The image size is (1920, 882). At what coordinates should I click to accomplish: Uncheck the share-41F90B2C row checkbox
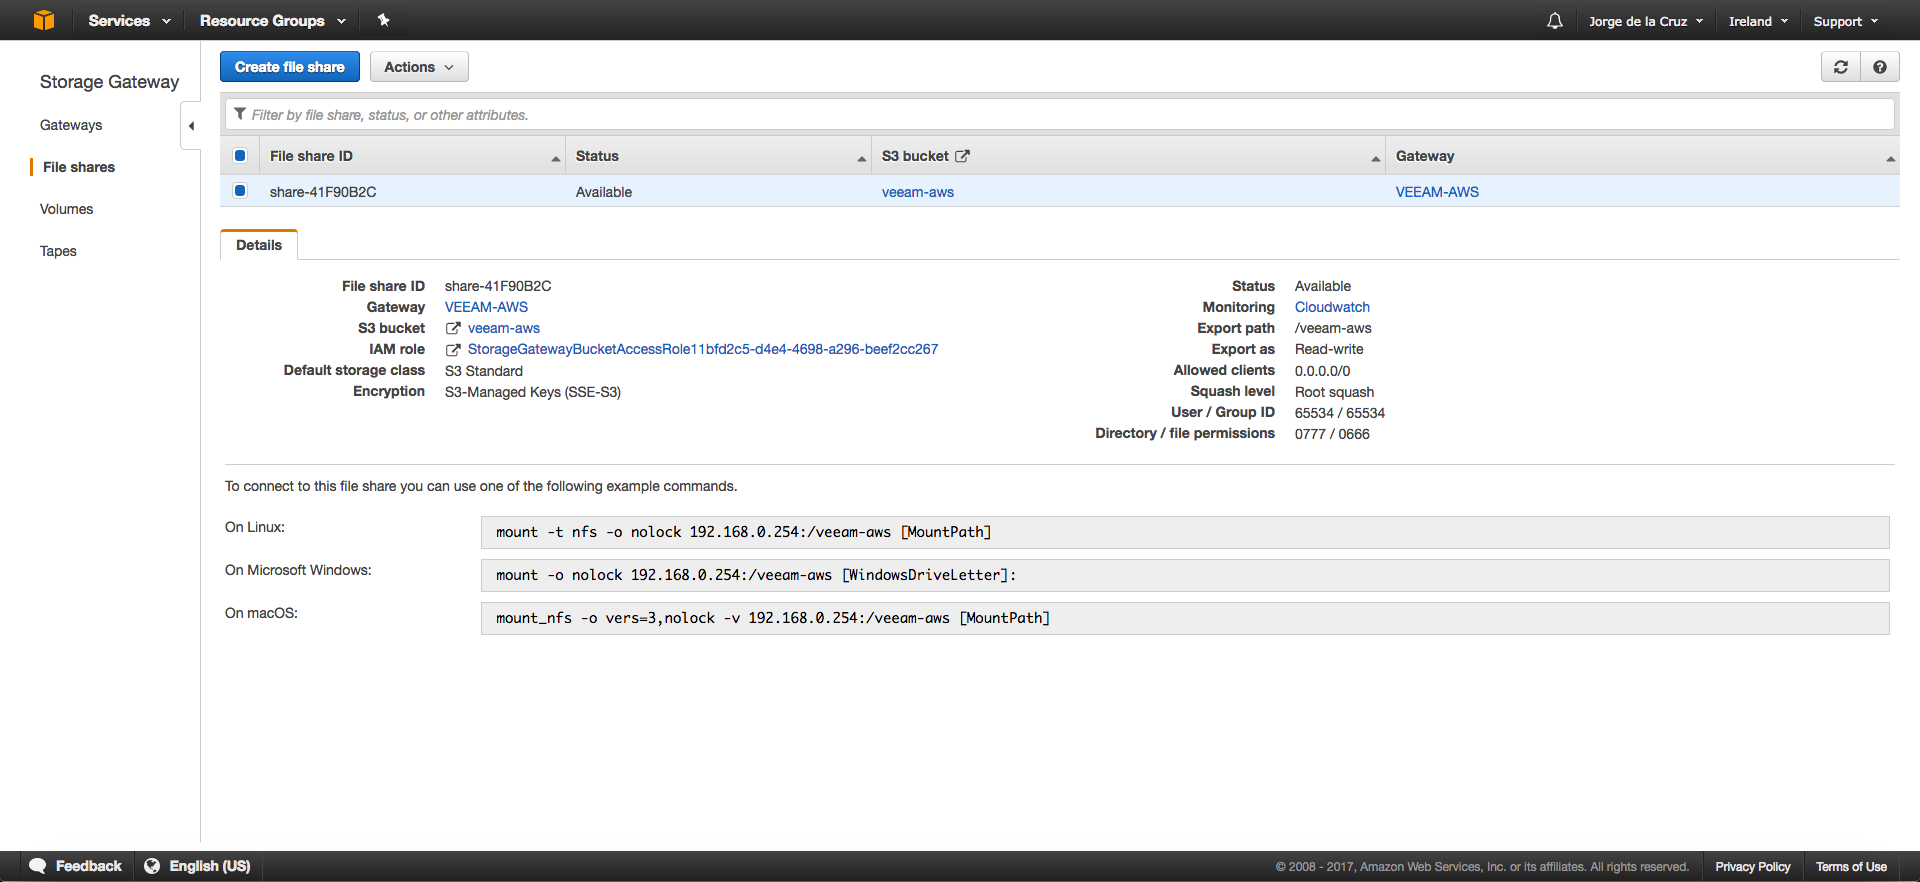tap(240, 191)
